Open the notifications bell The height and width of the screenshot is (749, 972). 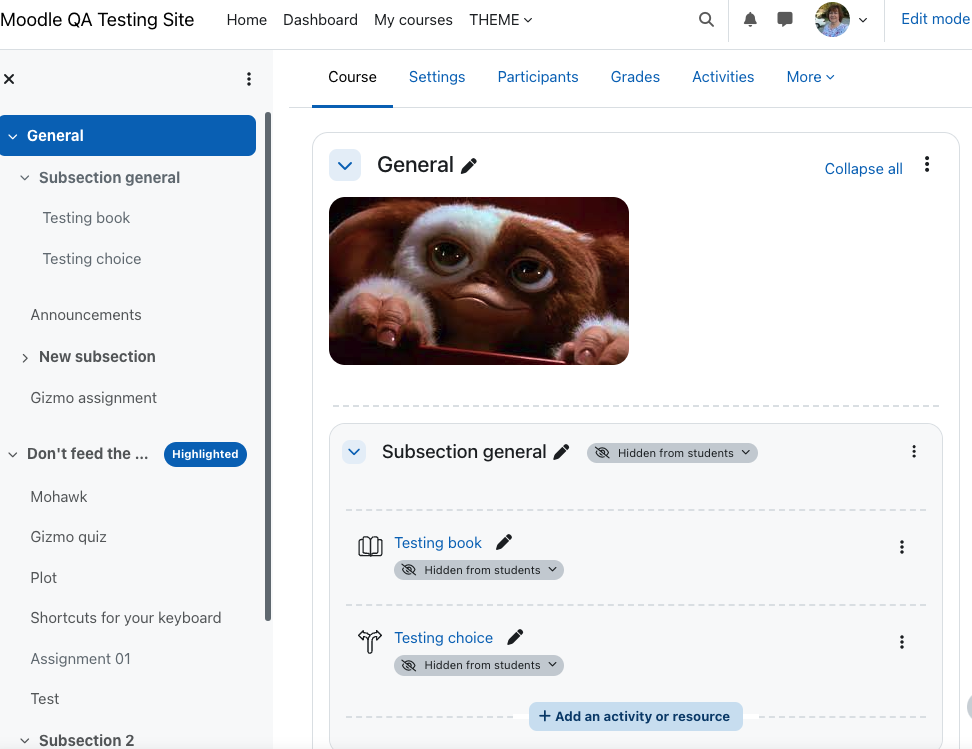750,20
